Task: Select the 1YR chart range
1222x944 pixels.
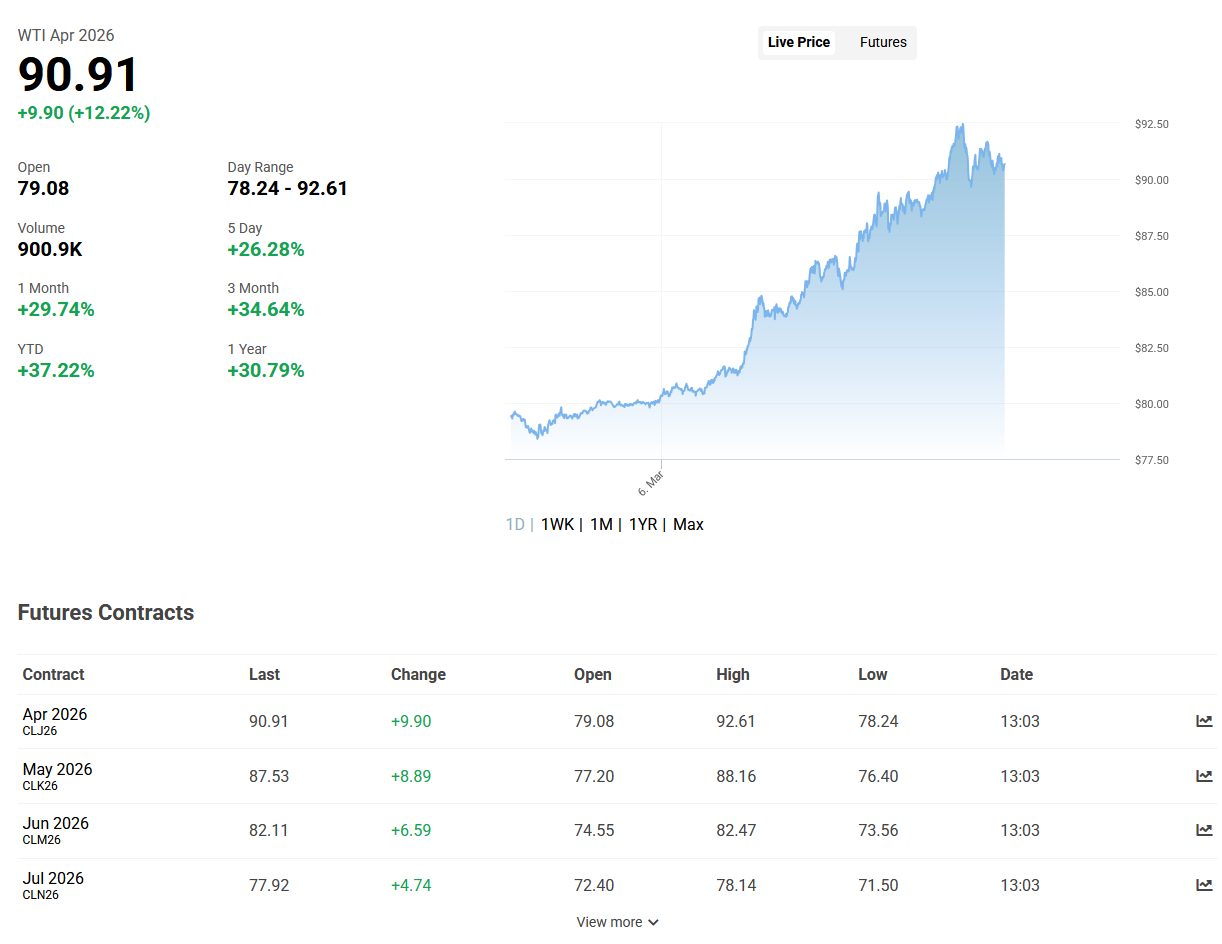Action: [x=643, y=524]
